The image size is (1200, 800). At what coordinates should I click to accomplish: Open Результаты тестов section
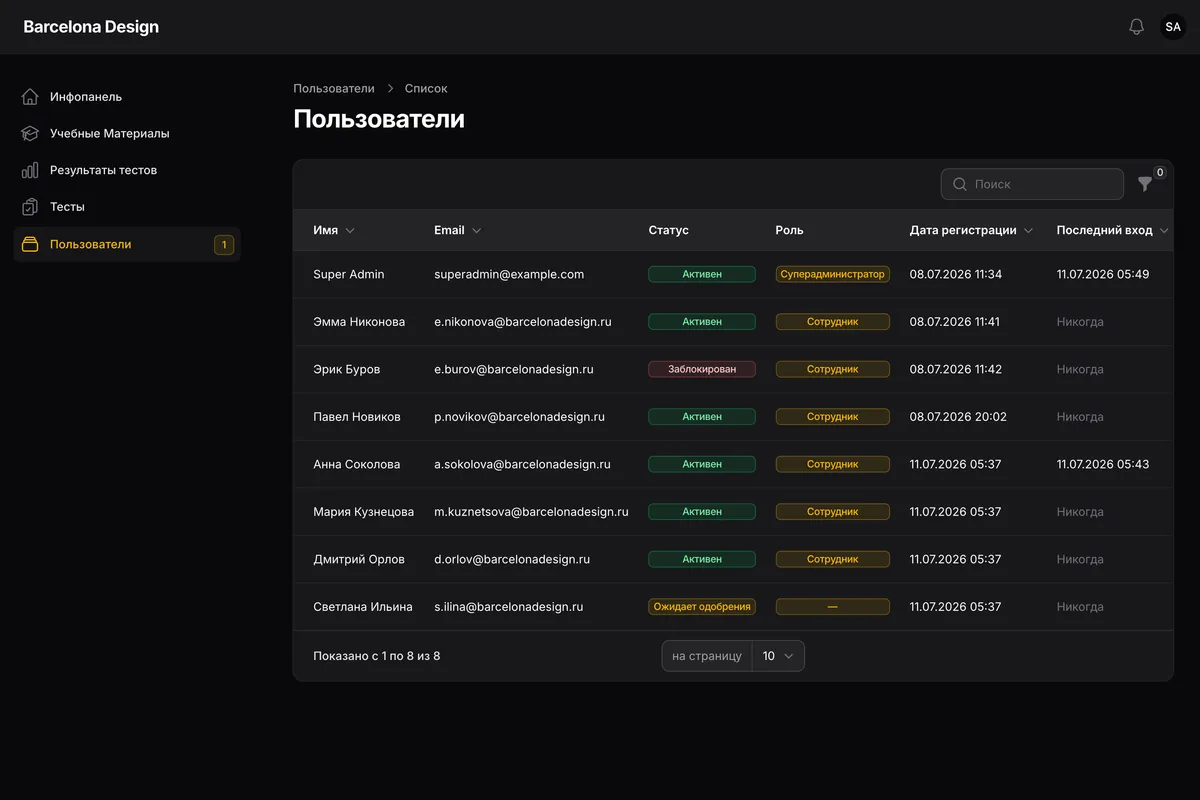coord(127,170)
